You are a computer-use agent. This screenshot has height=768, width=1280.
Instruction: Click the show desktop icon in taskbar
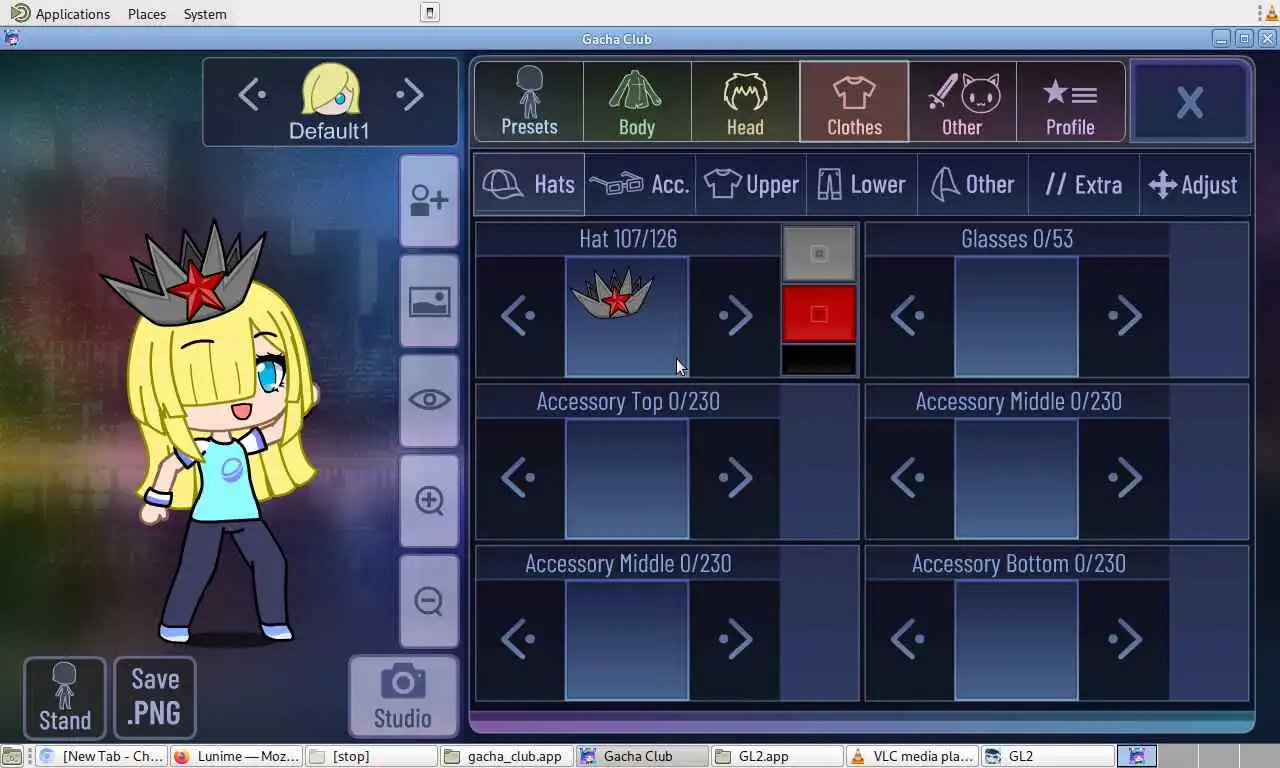tap(10, 756)
